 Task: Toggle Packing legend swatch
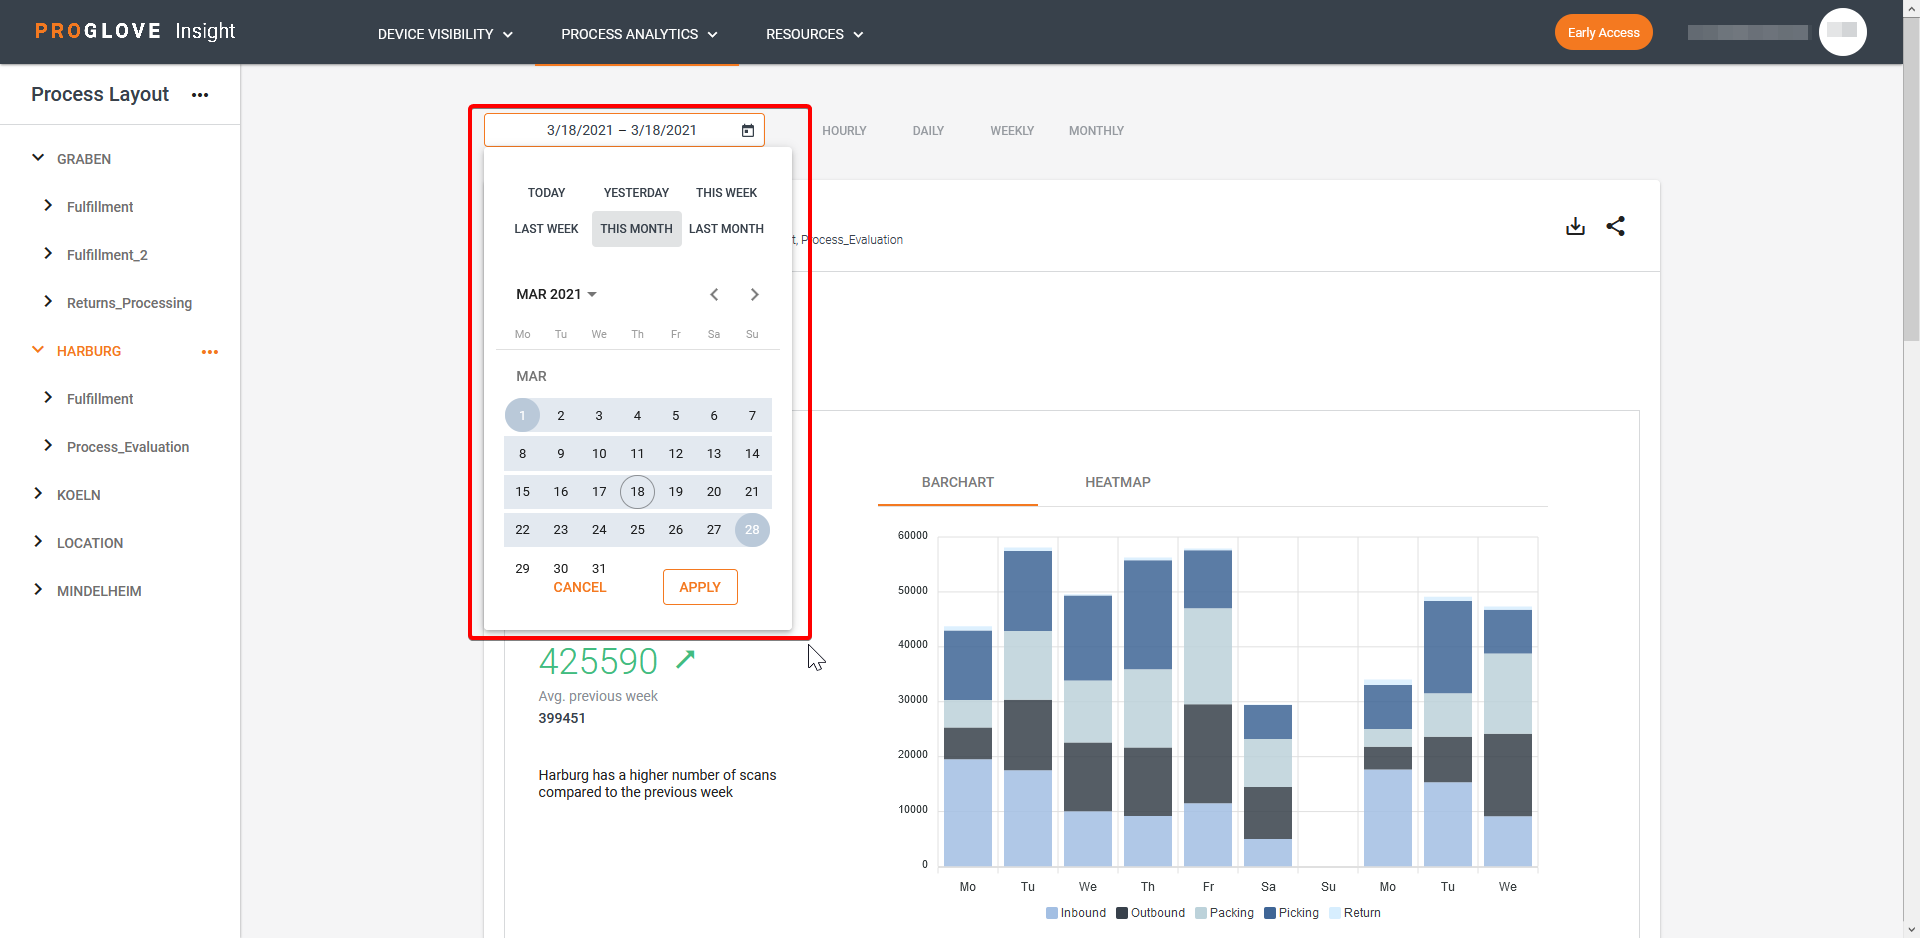click(1200, 913)
